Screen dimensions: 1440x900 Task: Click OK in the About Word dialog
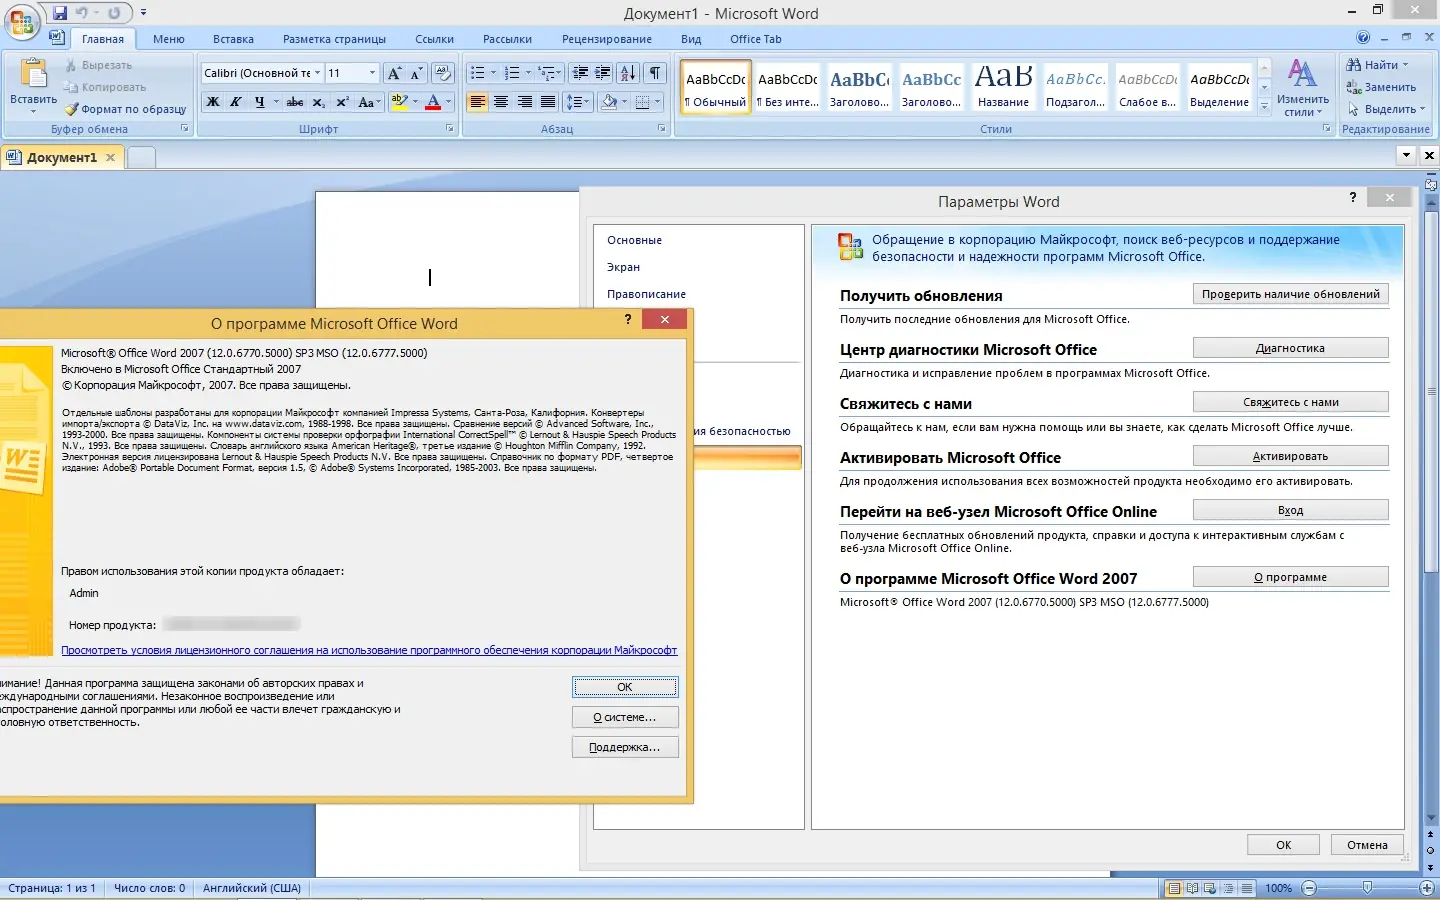pyautogui.click(x=625, y=687)
